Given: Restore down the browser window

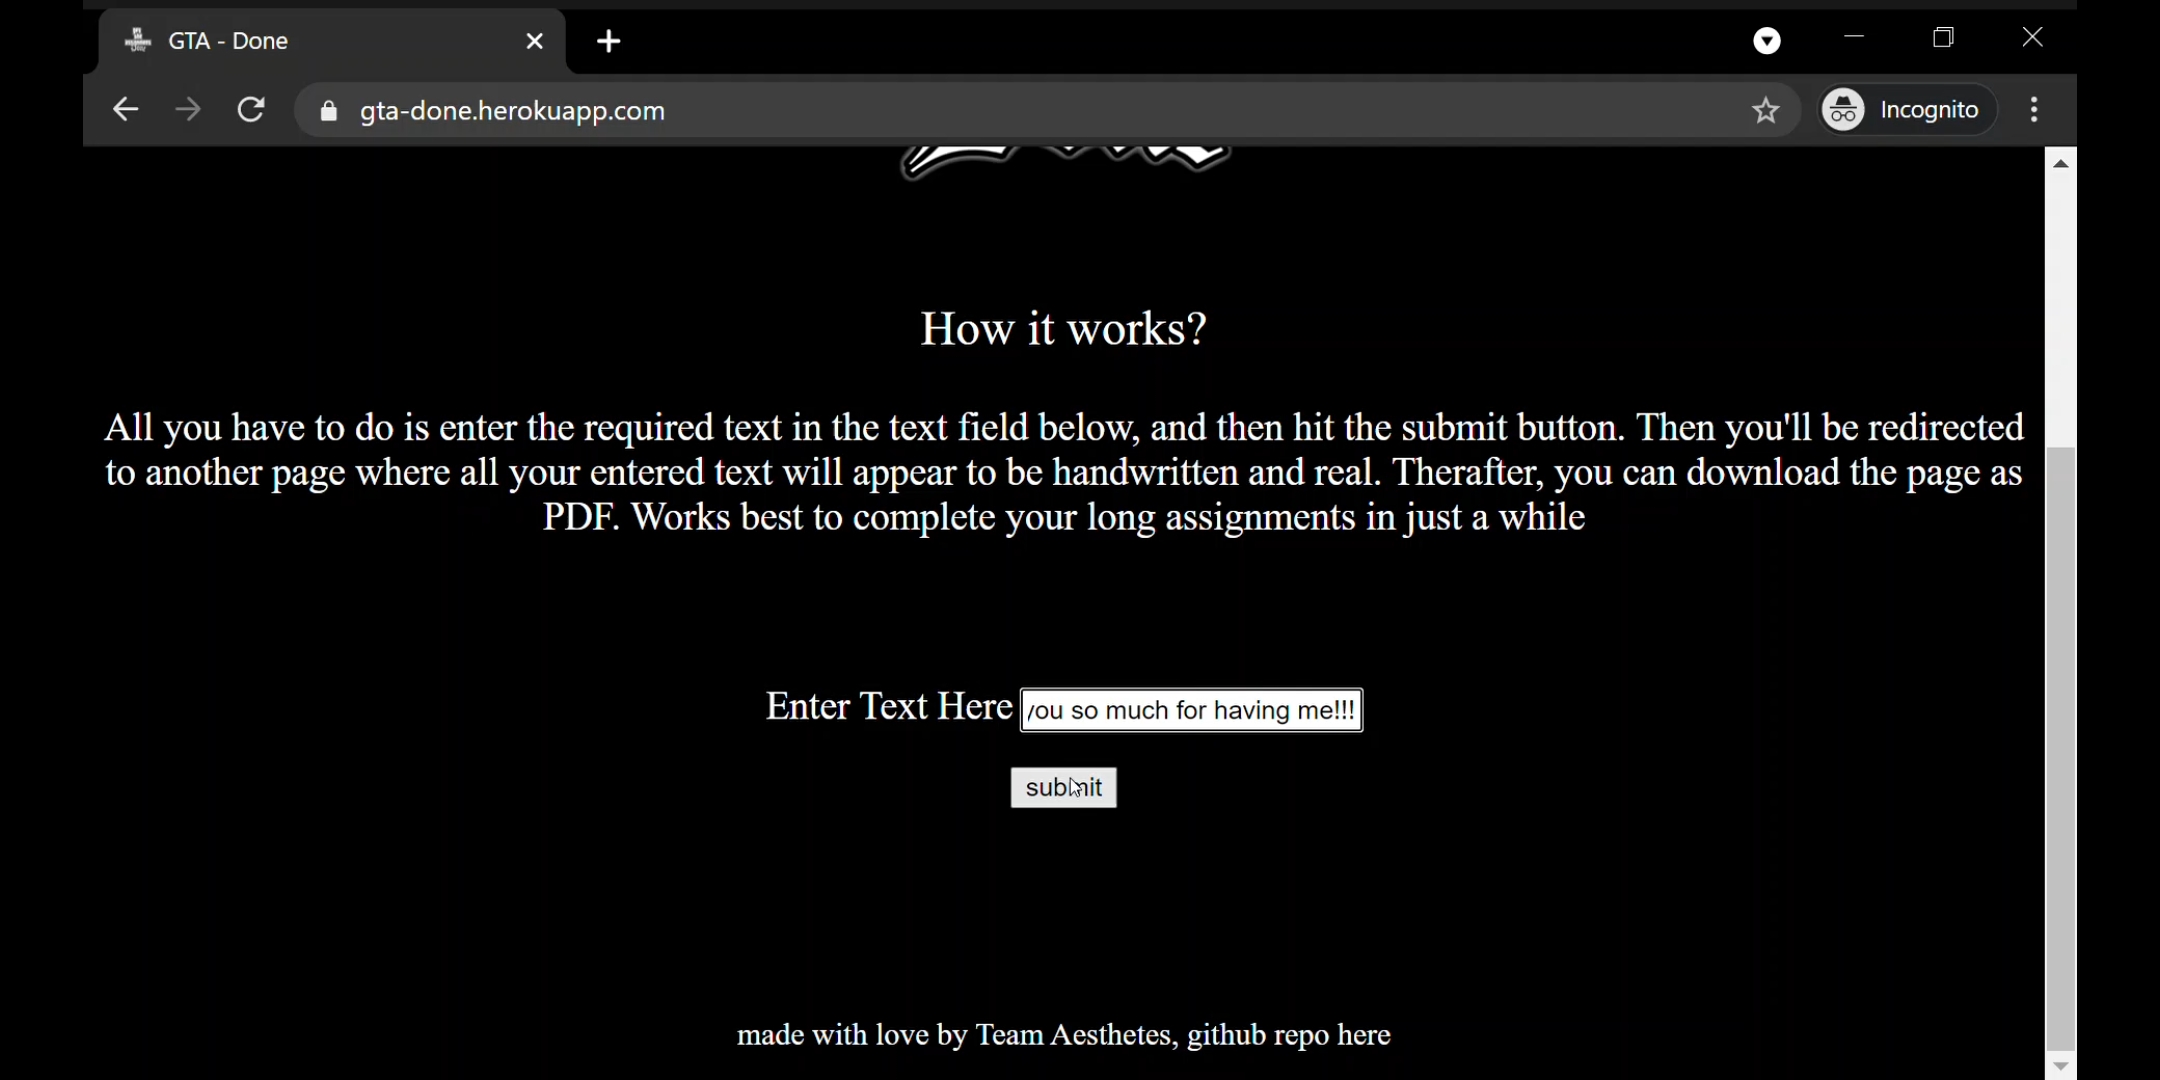Looking at the screenshot, I should pyautogui.click(x=1944, y=39).
